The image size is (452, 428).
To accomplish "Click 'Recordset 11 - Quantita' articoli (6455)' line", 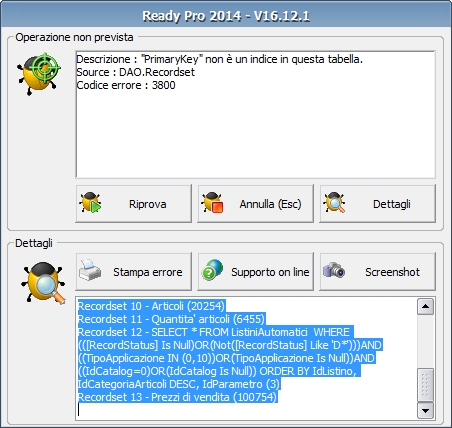I will click(x=171, y=319).
